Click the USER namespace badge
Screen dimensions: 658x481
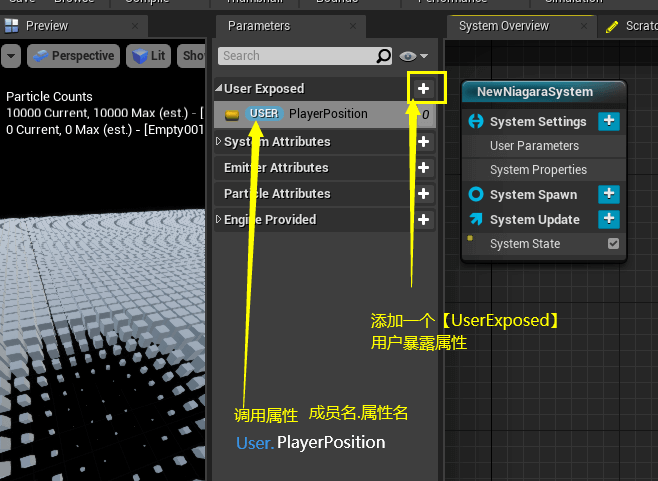[x=264, y=114]
